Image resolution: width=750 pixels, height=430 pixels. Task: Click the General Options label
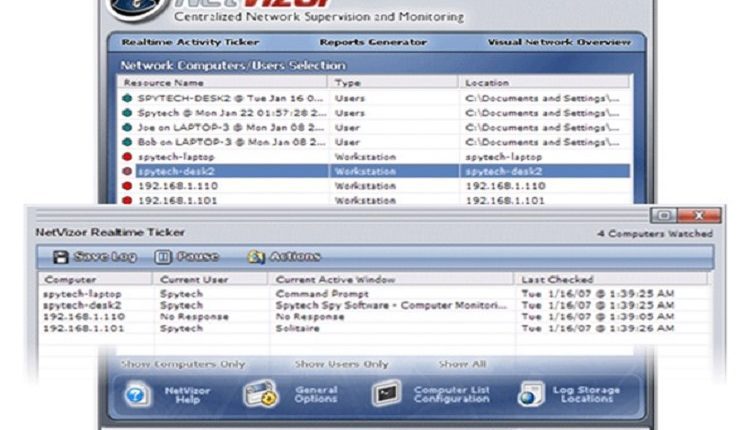tap(316, 395)
